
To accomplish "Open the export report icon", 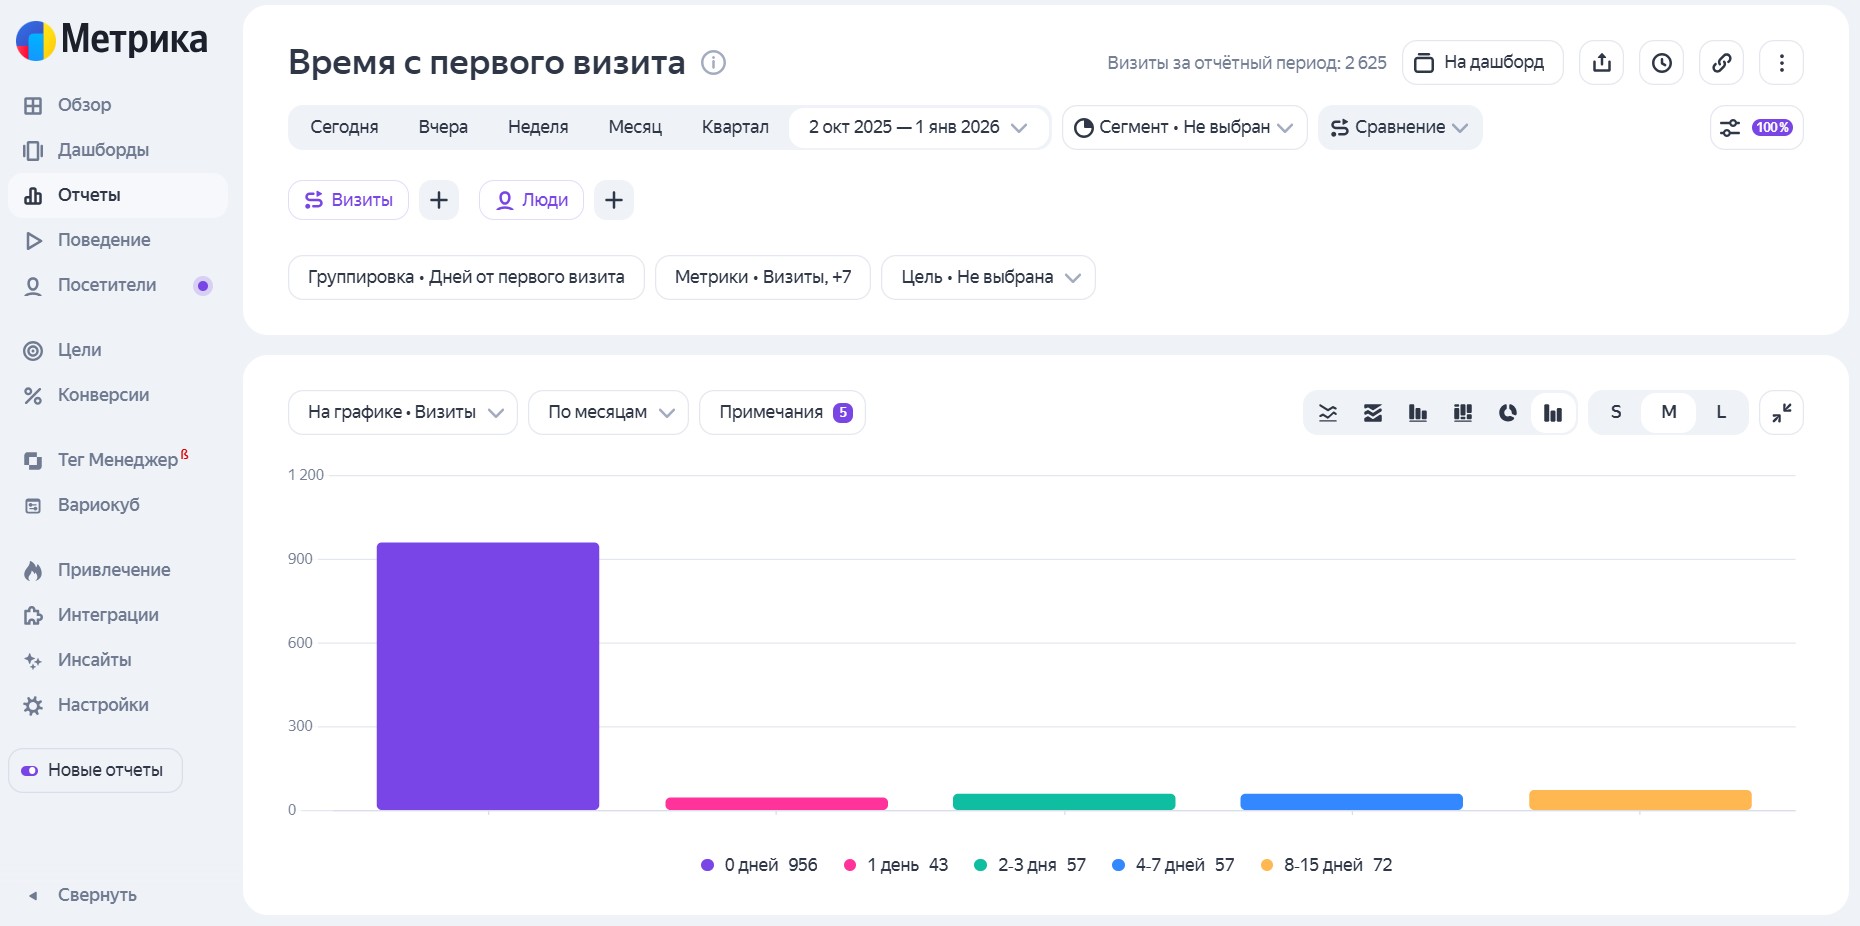I will [x=1601, y=62].
